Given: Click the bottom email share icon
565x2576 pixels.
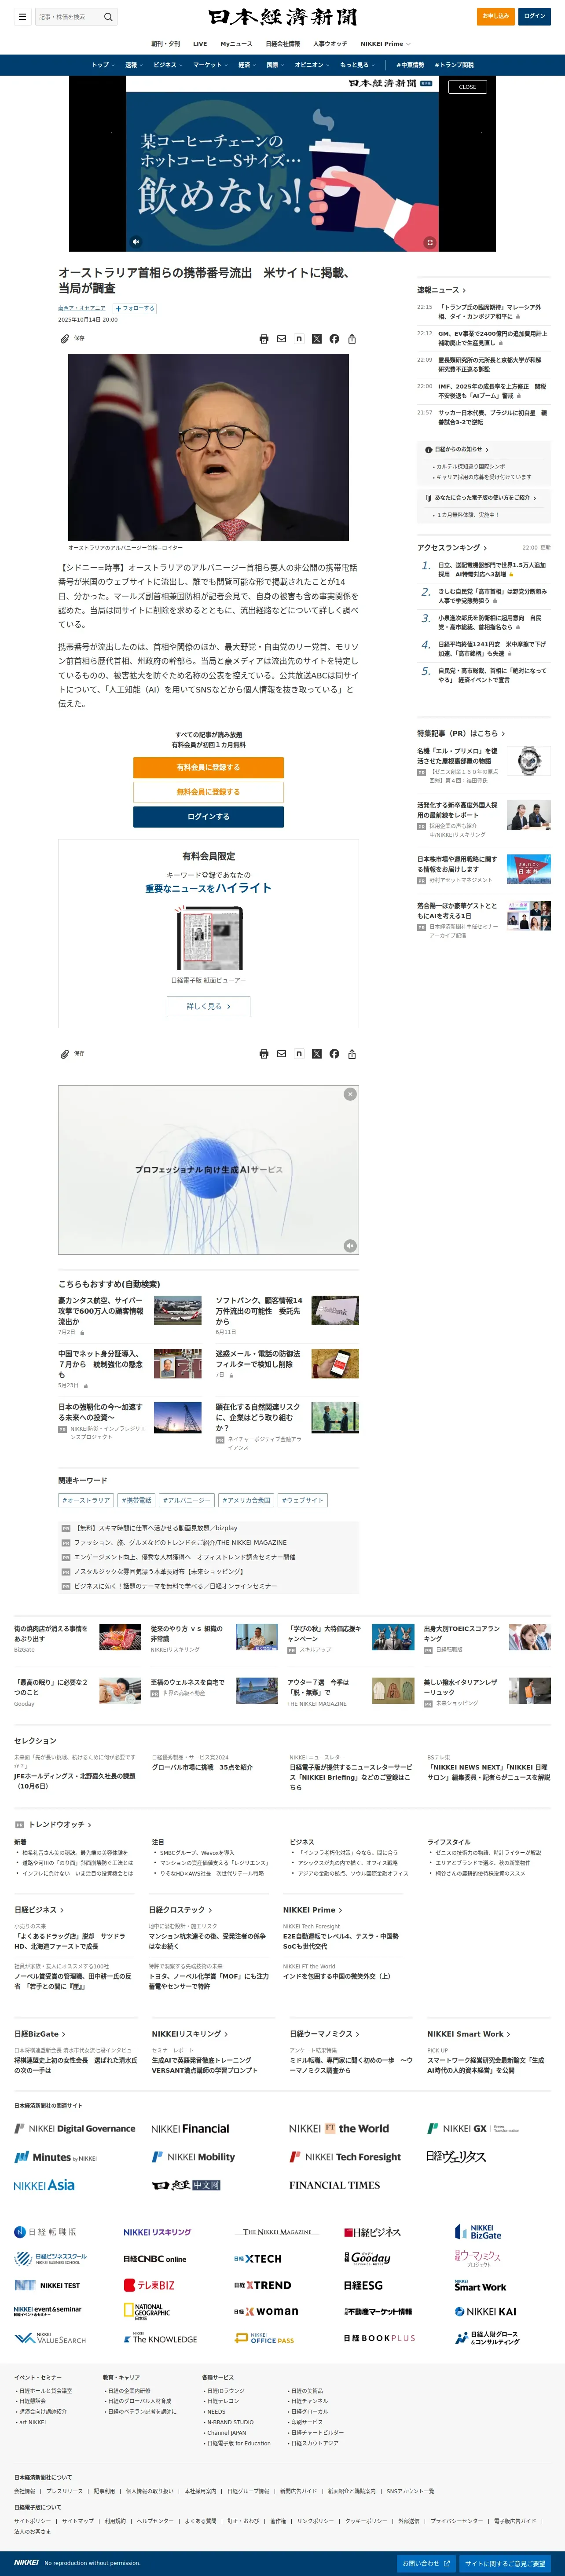Looking at the screenshot, I should tap(282, 1054).
